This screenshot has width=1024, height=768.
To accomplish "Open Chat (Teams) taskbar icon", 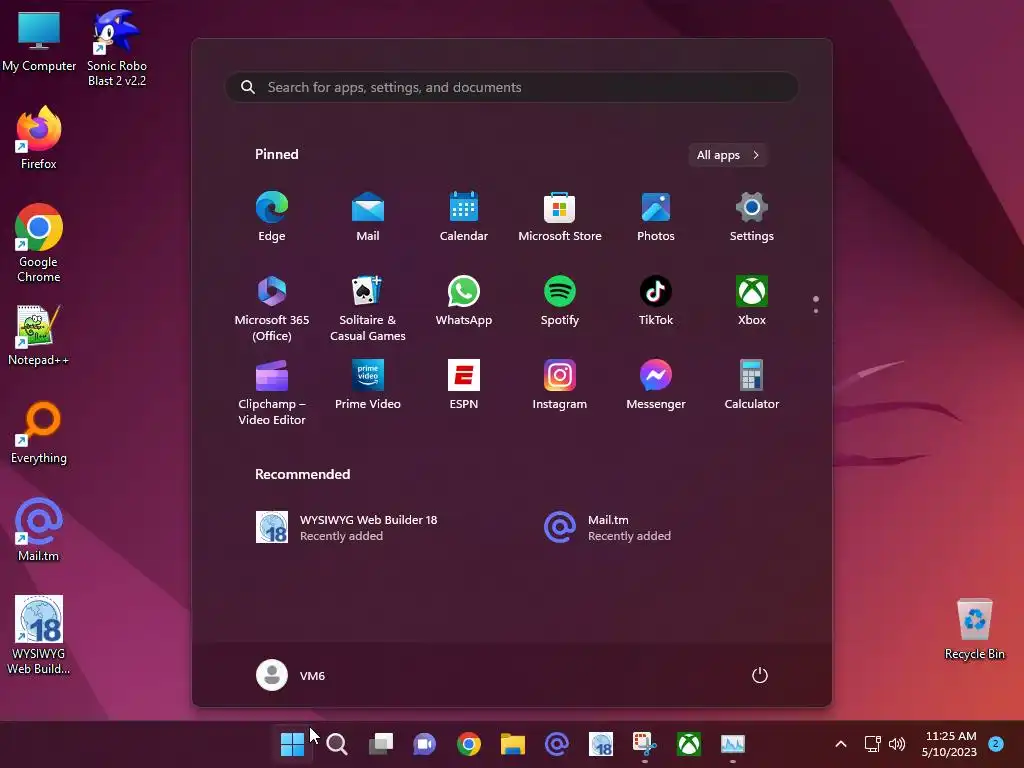I will (424, 744).
